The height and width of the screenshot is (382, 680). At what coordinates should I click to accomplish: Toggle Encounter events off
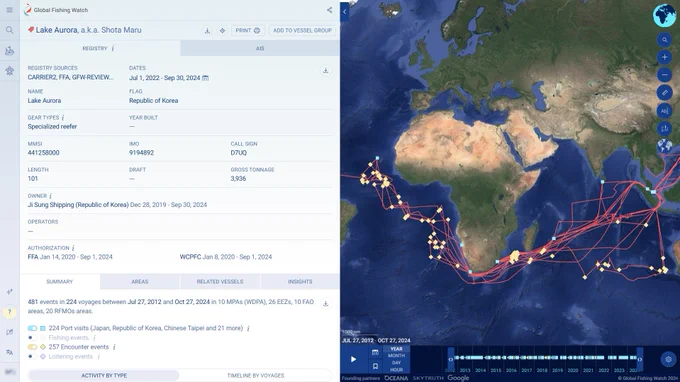tap(33, 347)
